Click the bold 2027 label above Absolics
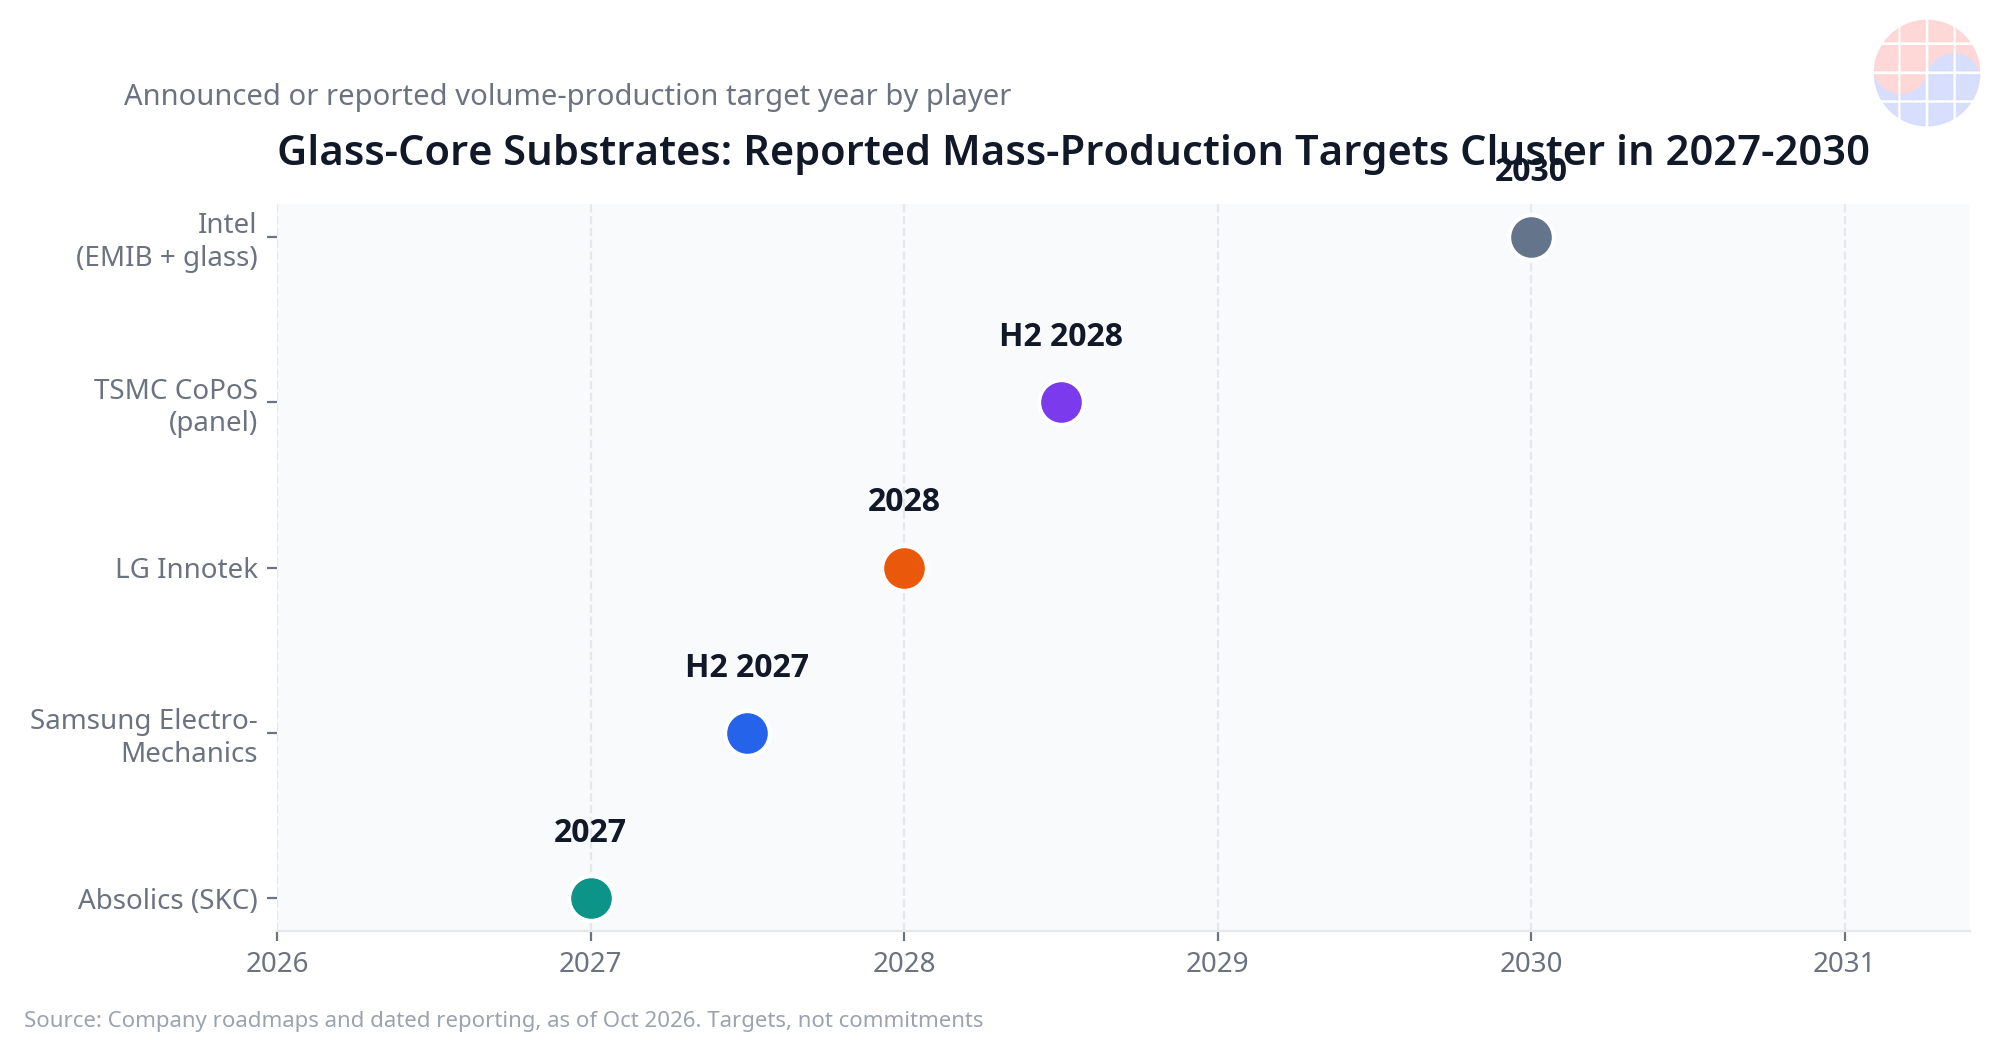Viewport: 2000px width, 1040px height. 590,831
